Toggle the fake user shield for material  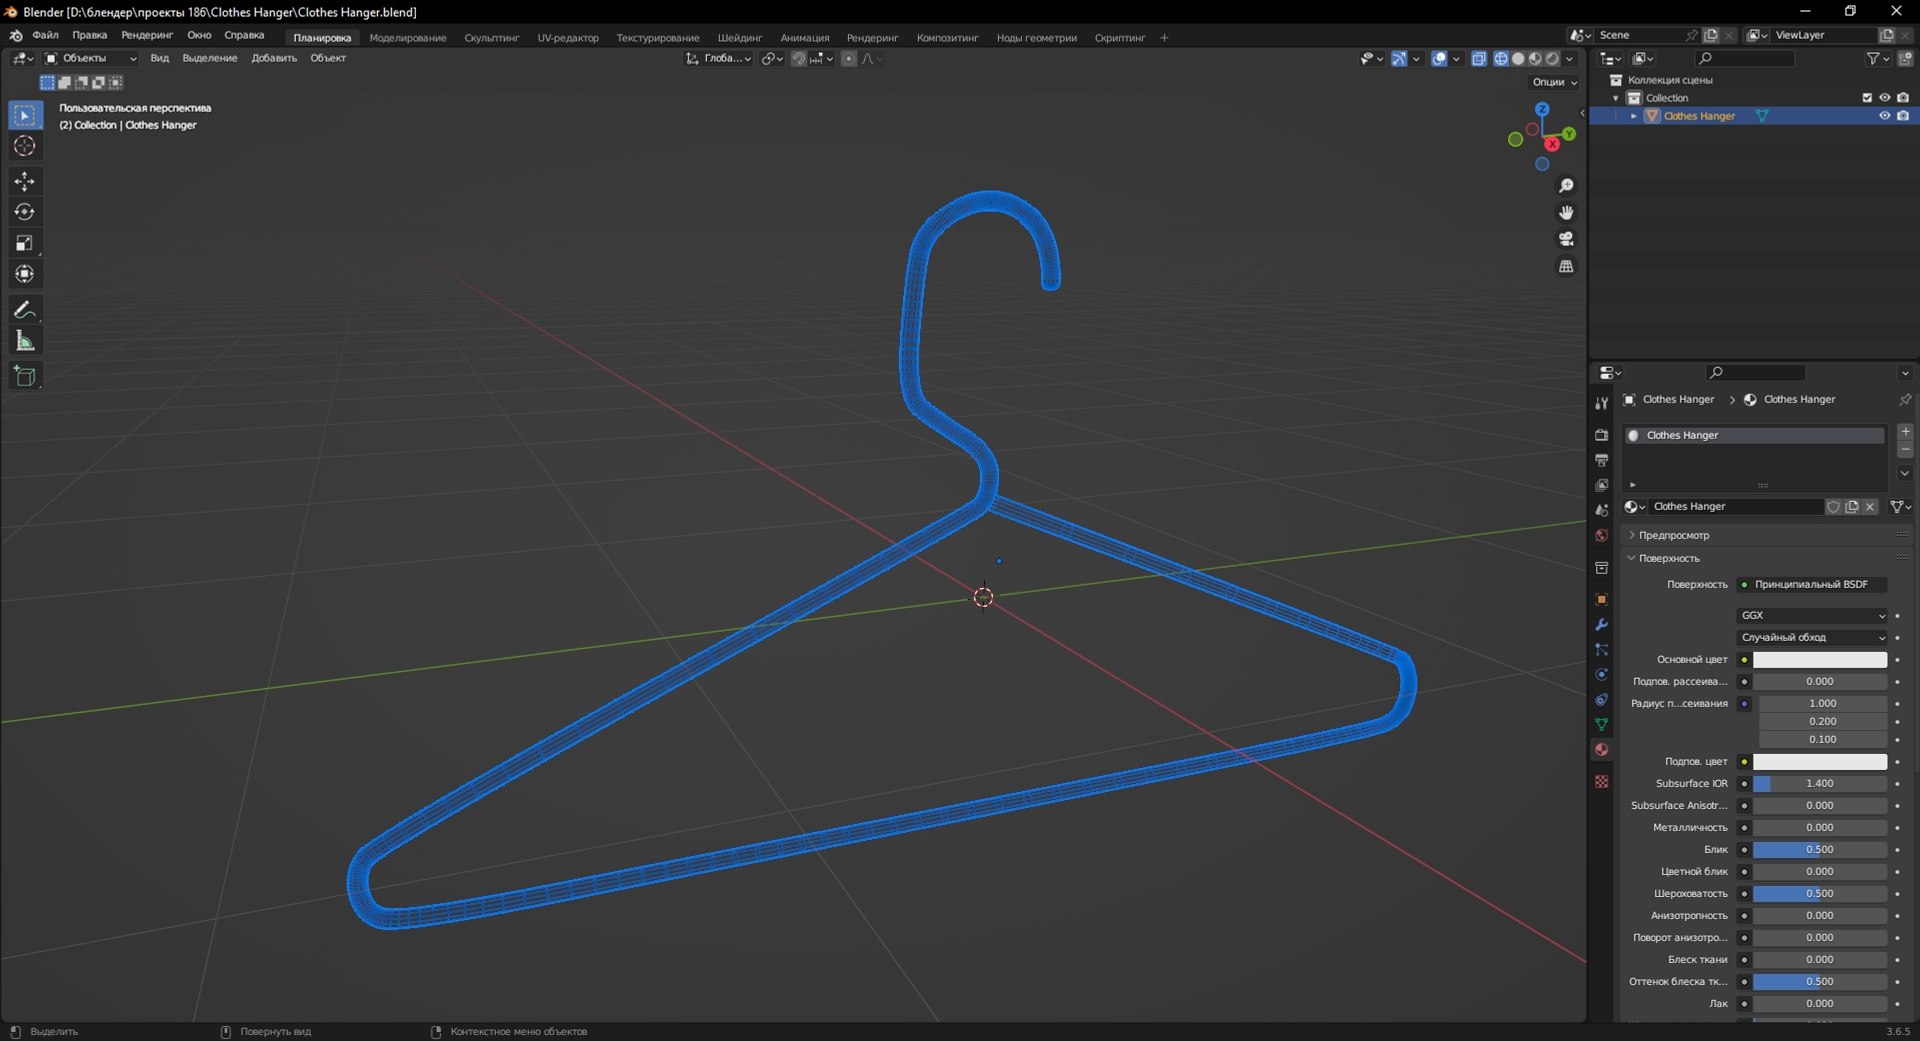point(1833,507)
